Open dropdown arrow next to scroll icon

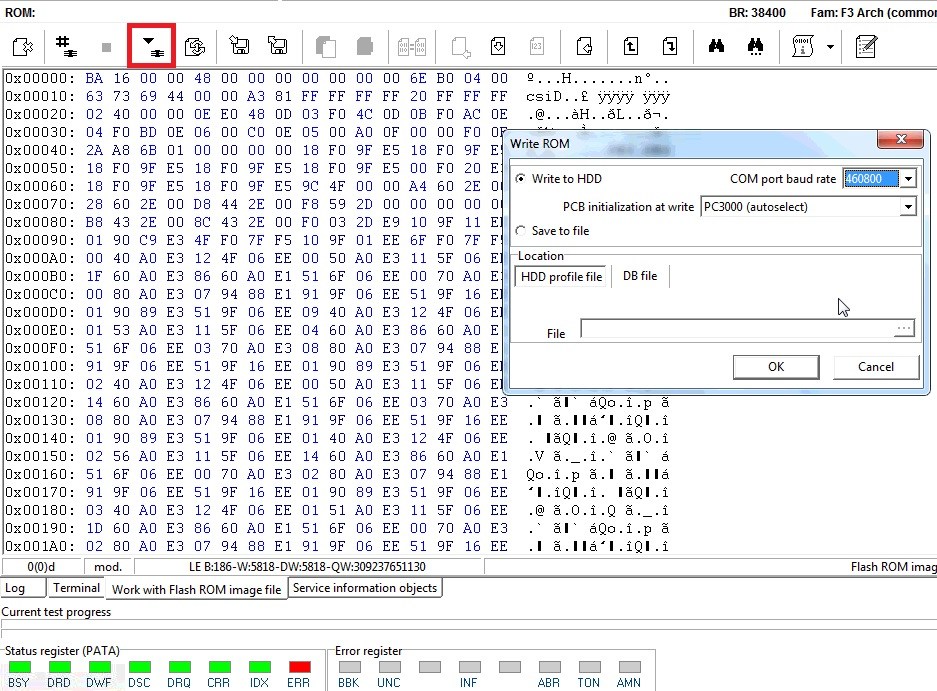[830, 46]
